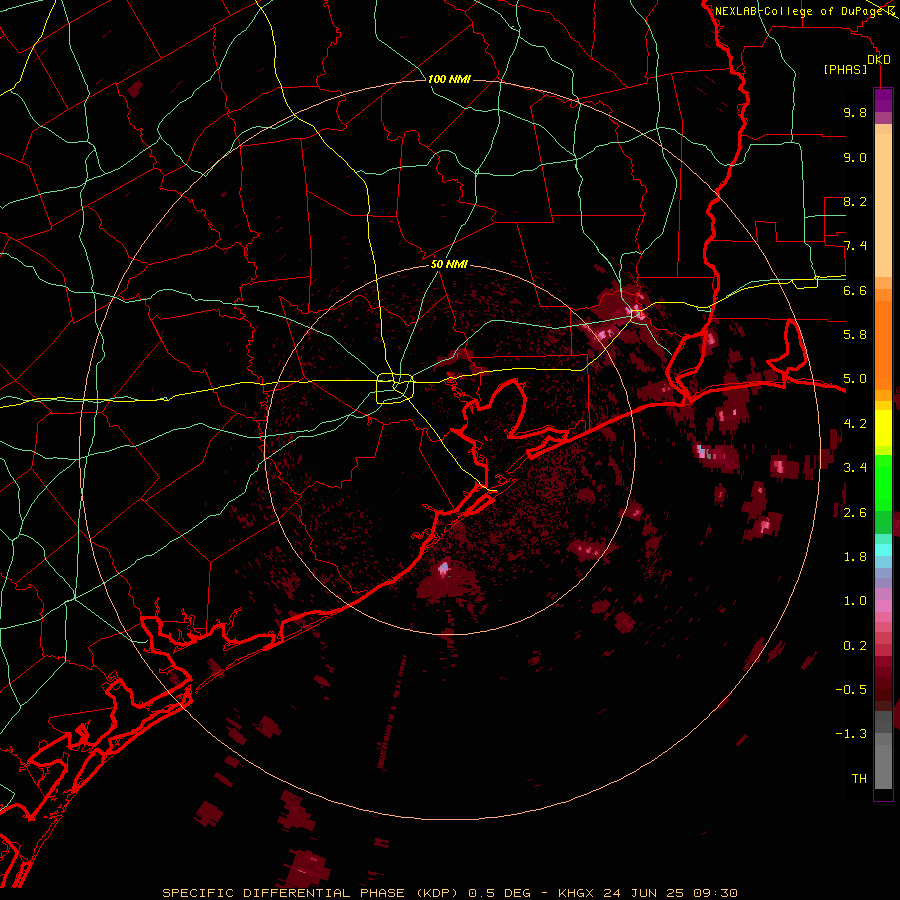
Task: Pick the yellow color bar segment
Action: pos(883,428)
